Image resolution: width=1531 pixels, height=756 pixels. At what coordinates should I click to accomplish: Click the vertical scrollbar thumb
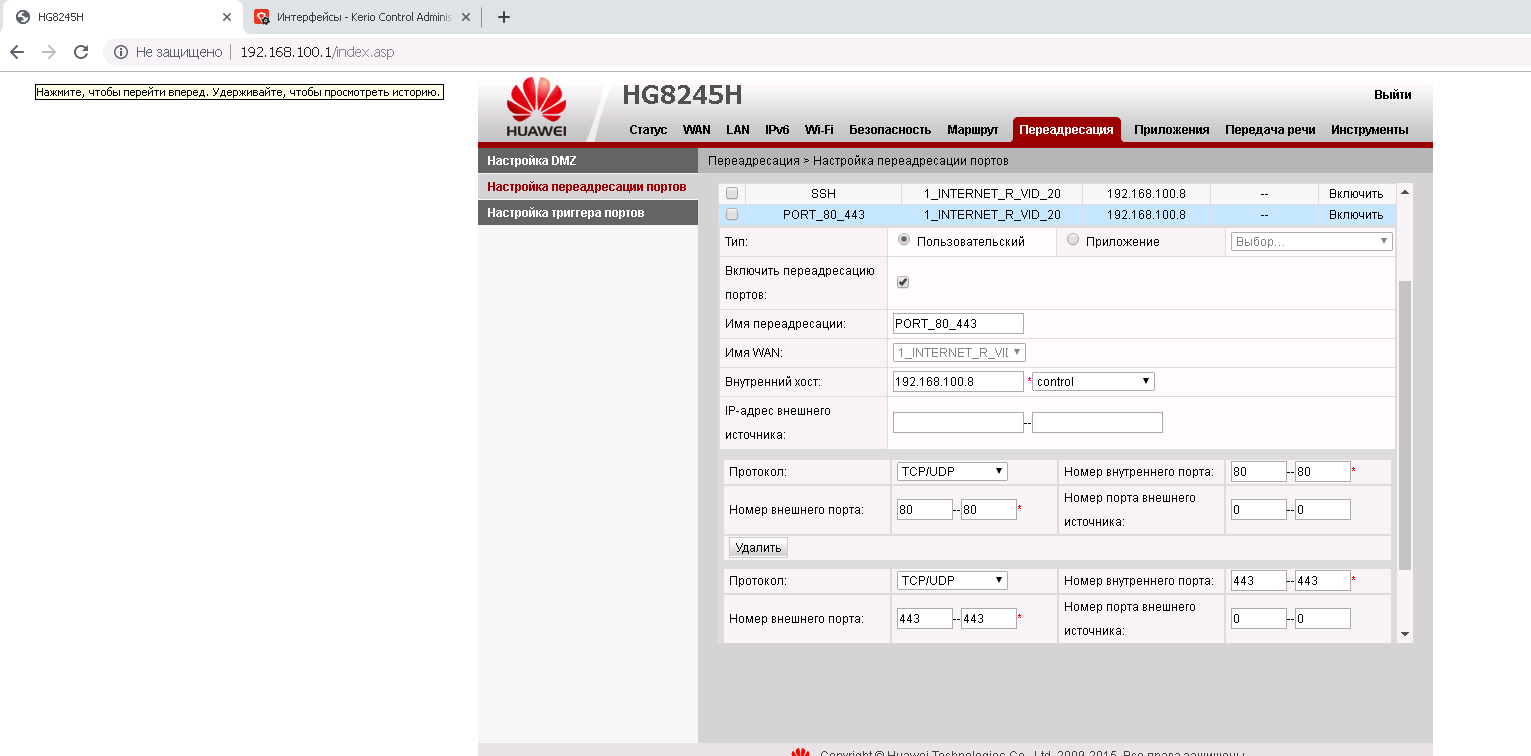1405,425
